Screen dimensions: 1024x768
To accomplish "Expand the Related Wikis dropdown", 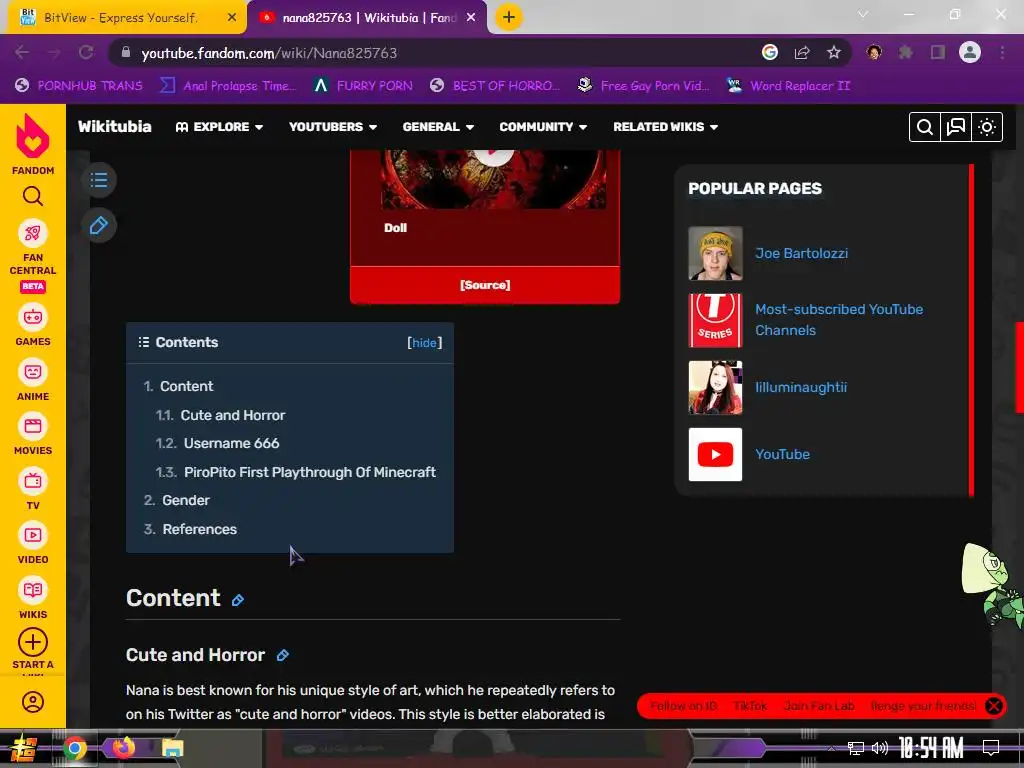I will pyautogui.click(x=665, y=127).
